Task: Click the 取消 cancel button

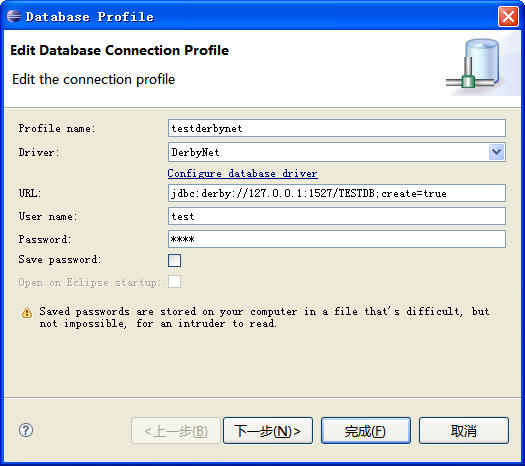Action: [x=464, y=431]
